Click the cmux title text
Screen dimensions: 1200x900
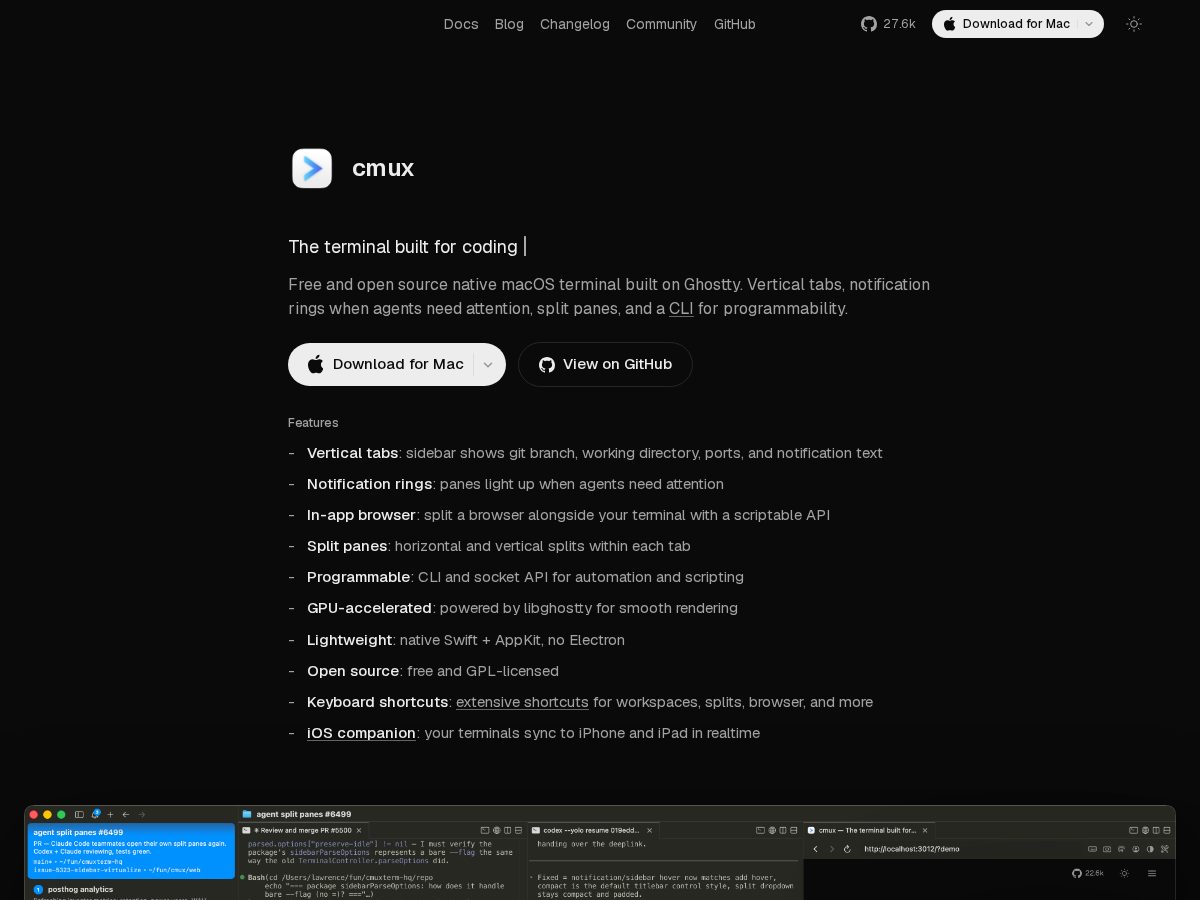[383, 168]
